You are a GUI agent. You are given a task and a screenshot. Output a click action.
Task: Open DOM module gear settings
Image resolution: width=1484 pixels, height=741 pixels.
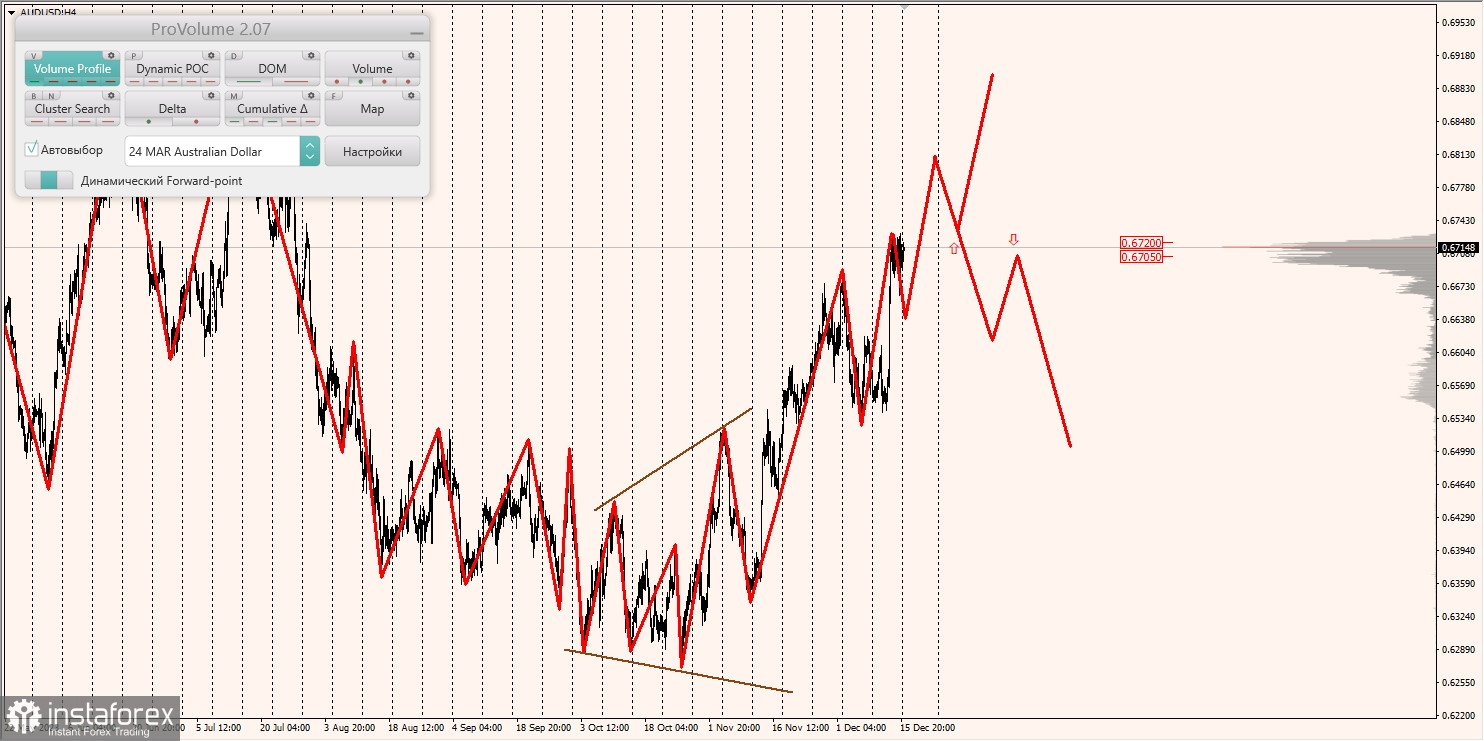point(311,56)
